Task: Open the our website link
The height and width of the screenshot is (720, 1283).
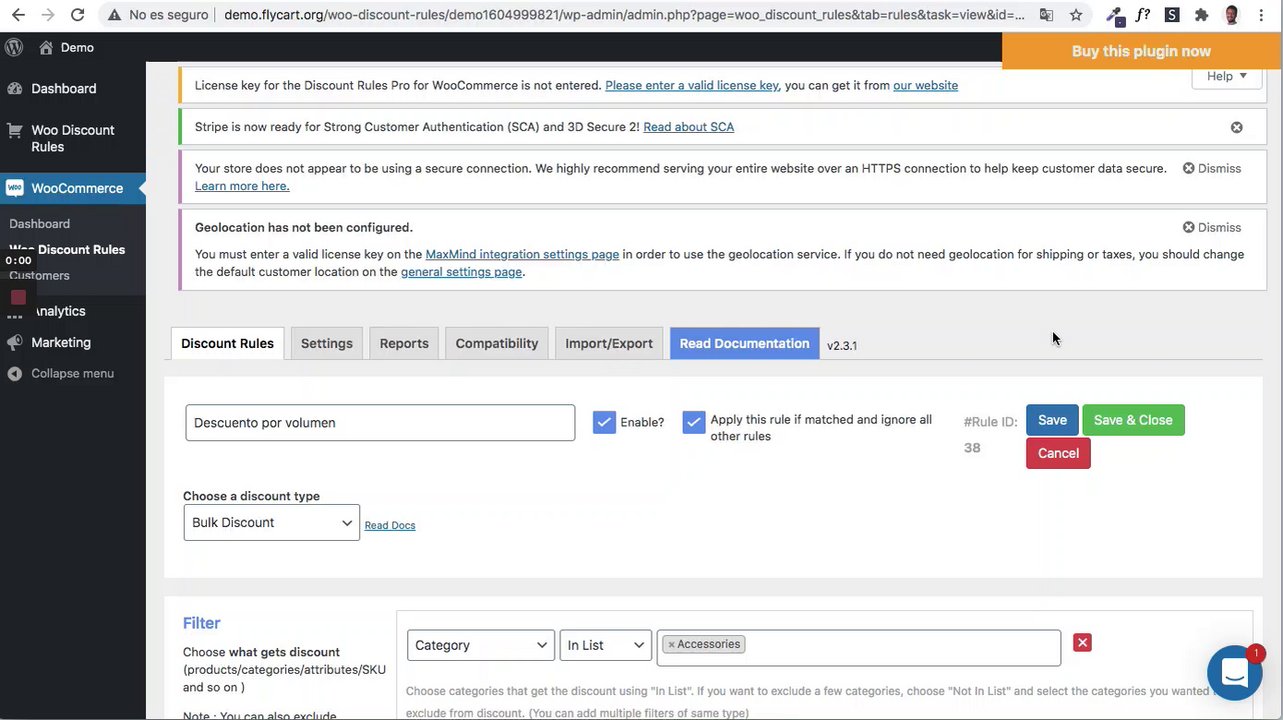Action: point(926,85)
